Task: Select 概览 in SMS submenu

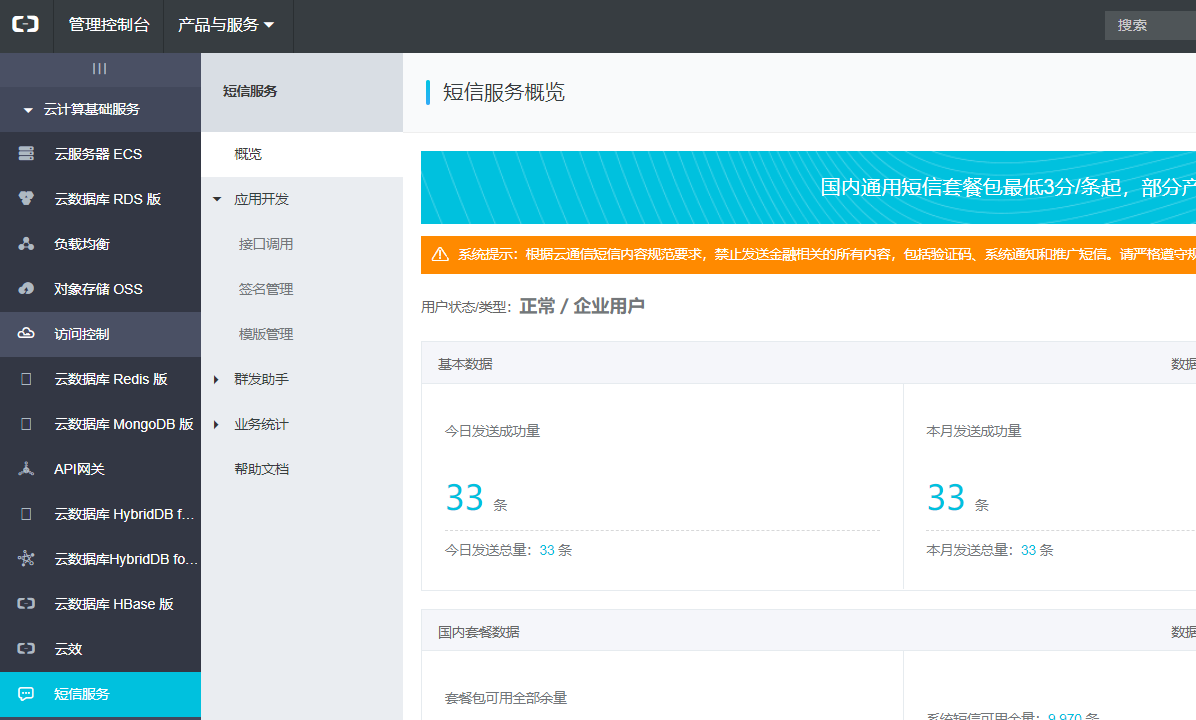Action: 248,154
